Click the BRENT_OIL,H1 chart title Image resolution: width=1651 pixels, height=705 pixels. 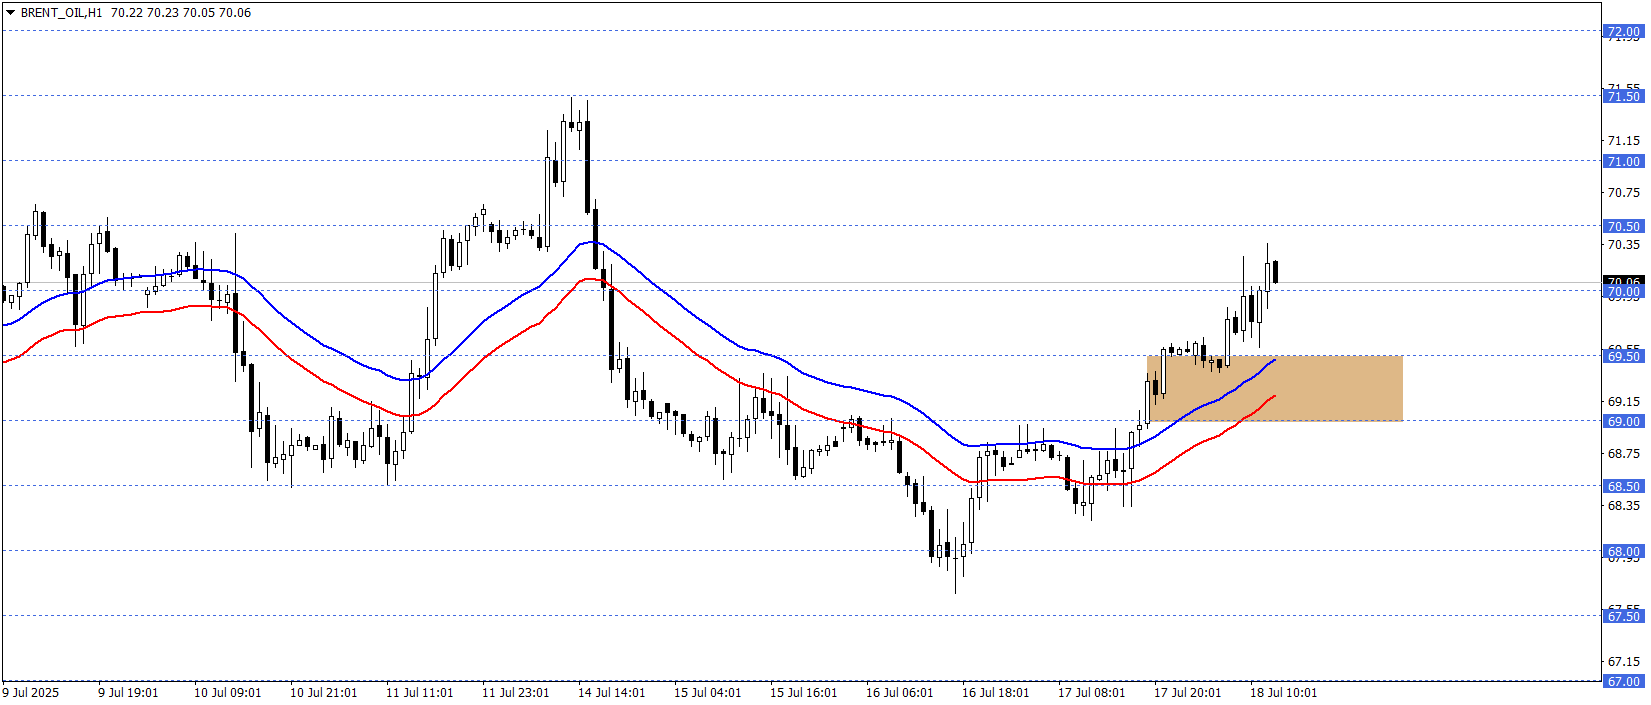62,13
